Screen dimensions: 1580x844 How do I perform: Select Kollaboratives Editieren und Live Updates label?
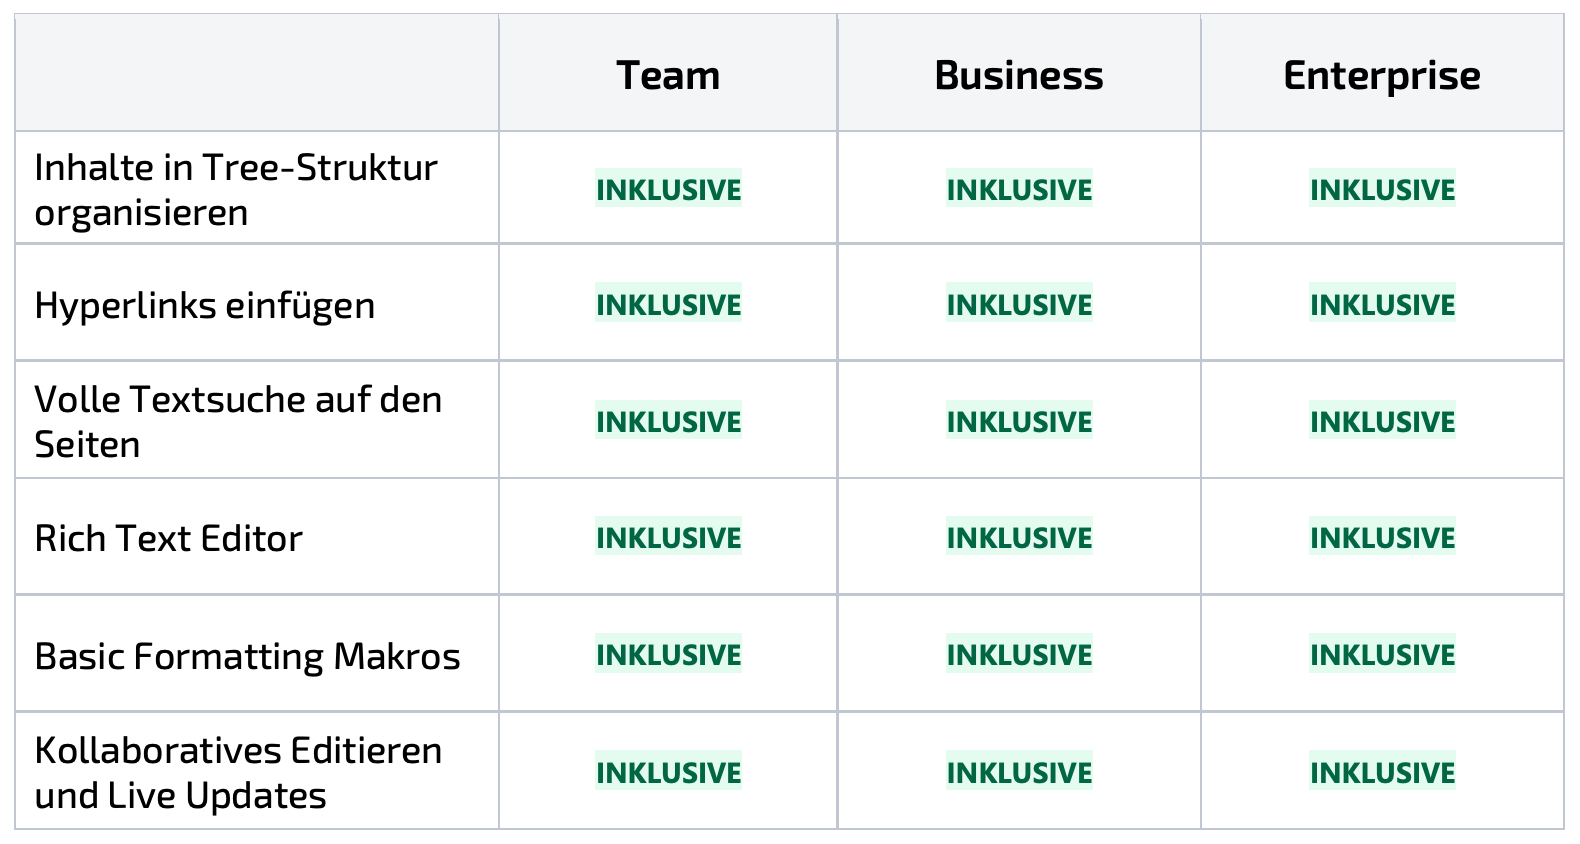[238, 773]
